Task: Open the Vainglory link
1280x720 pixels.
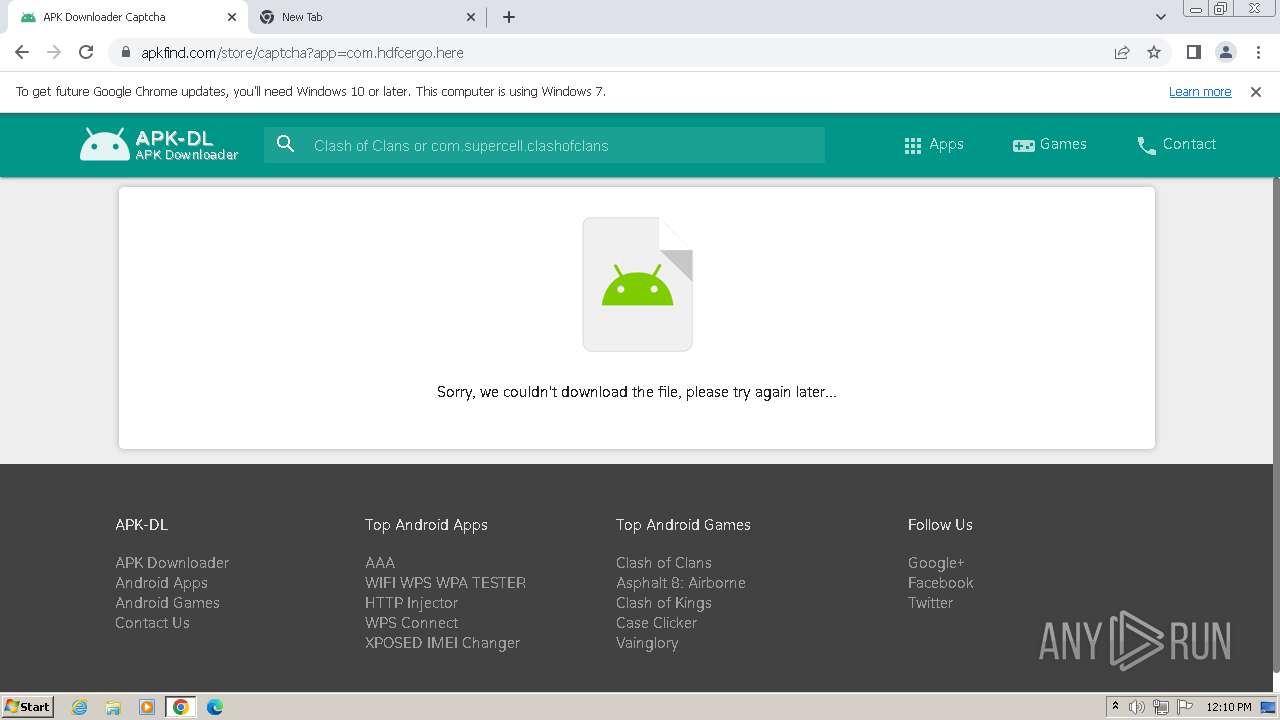Action: 647,642
